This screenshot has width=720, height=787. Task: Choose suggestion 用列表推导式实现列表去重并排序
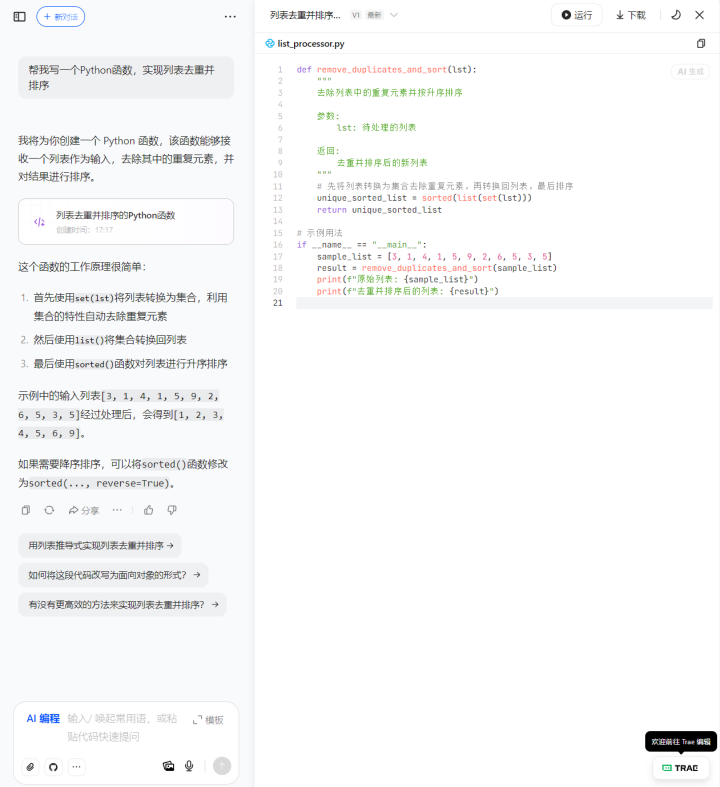[x=100, y=546]
